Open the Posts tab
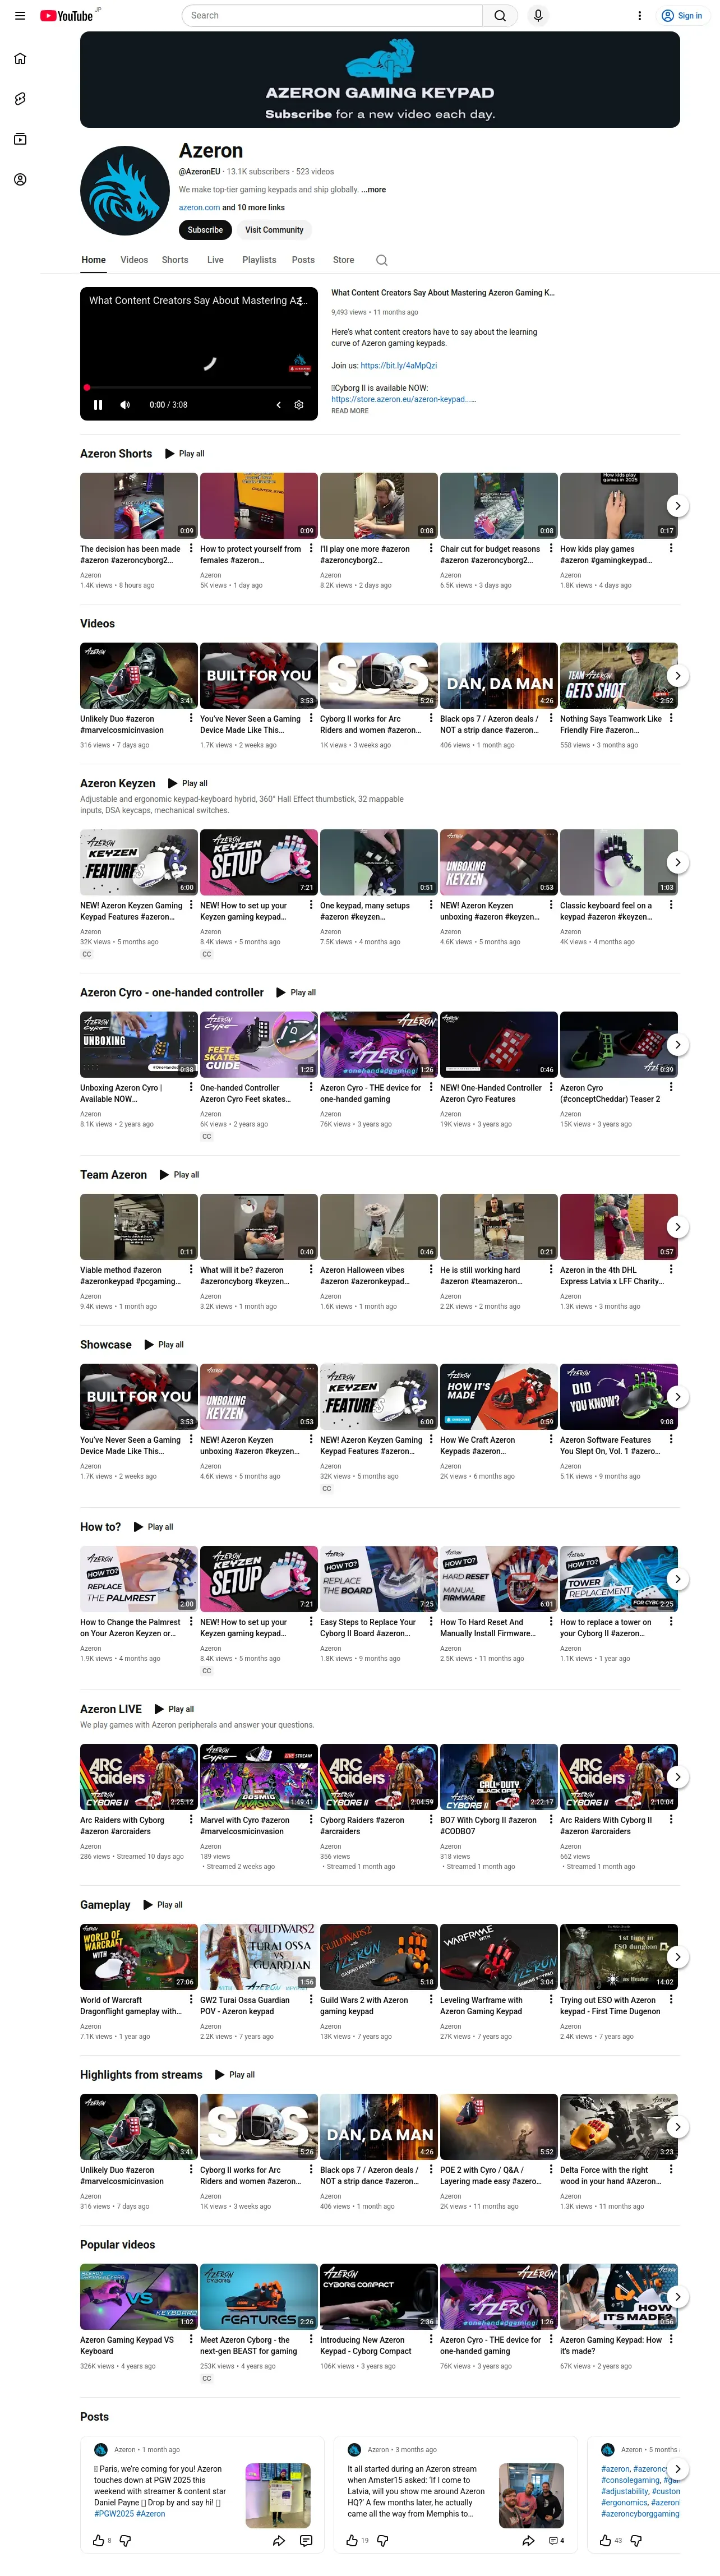The width and height of the screenshot is (720, 2576). point(303,260)
